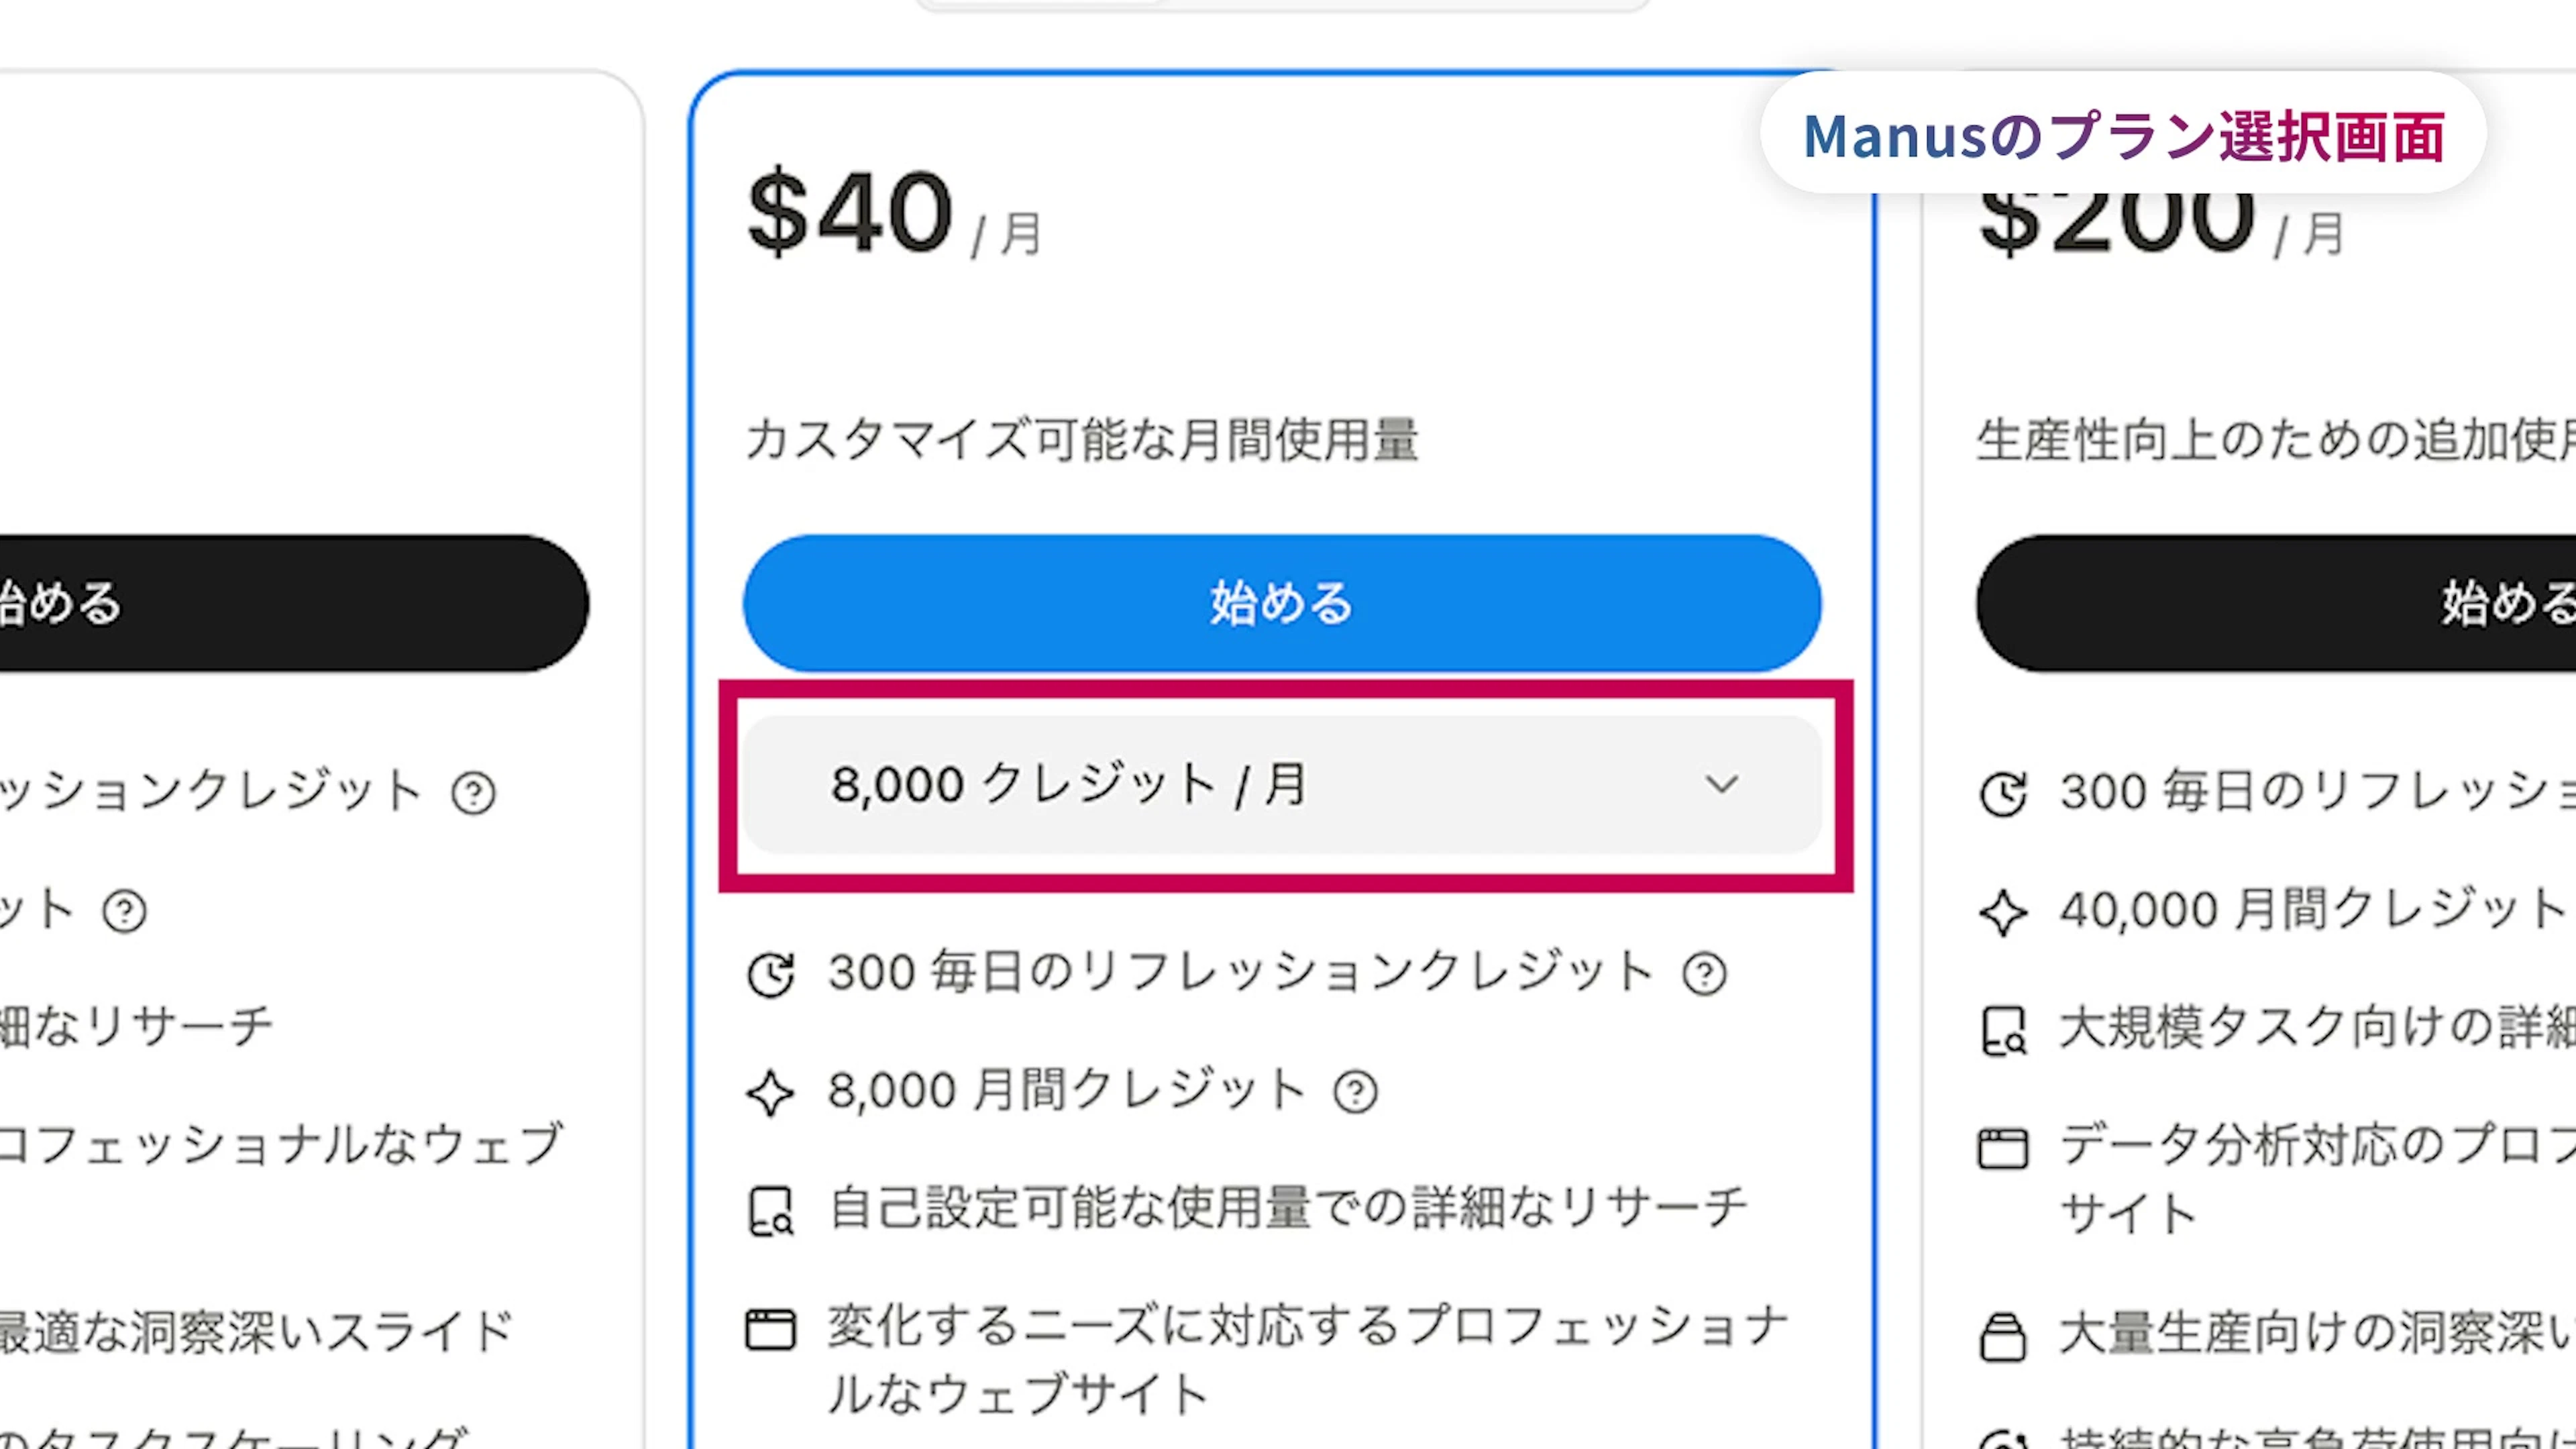Click the browser window icon beside 変化するニーズ
Viewport: 2576px width, 1449px height.
coord(771,1330)
